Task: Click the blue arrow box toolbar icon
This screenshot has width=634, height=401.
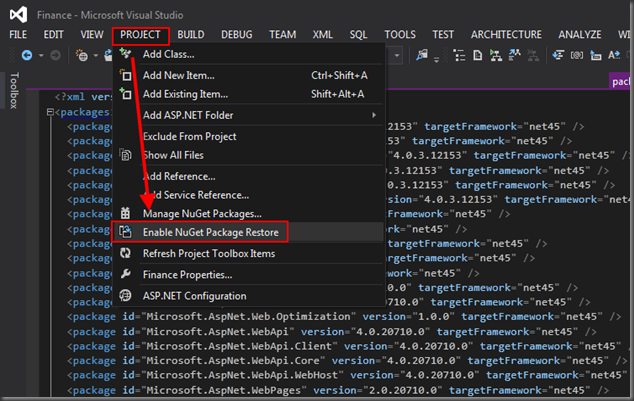Action: [x=596, y=55]
